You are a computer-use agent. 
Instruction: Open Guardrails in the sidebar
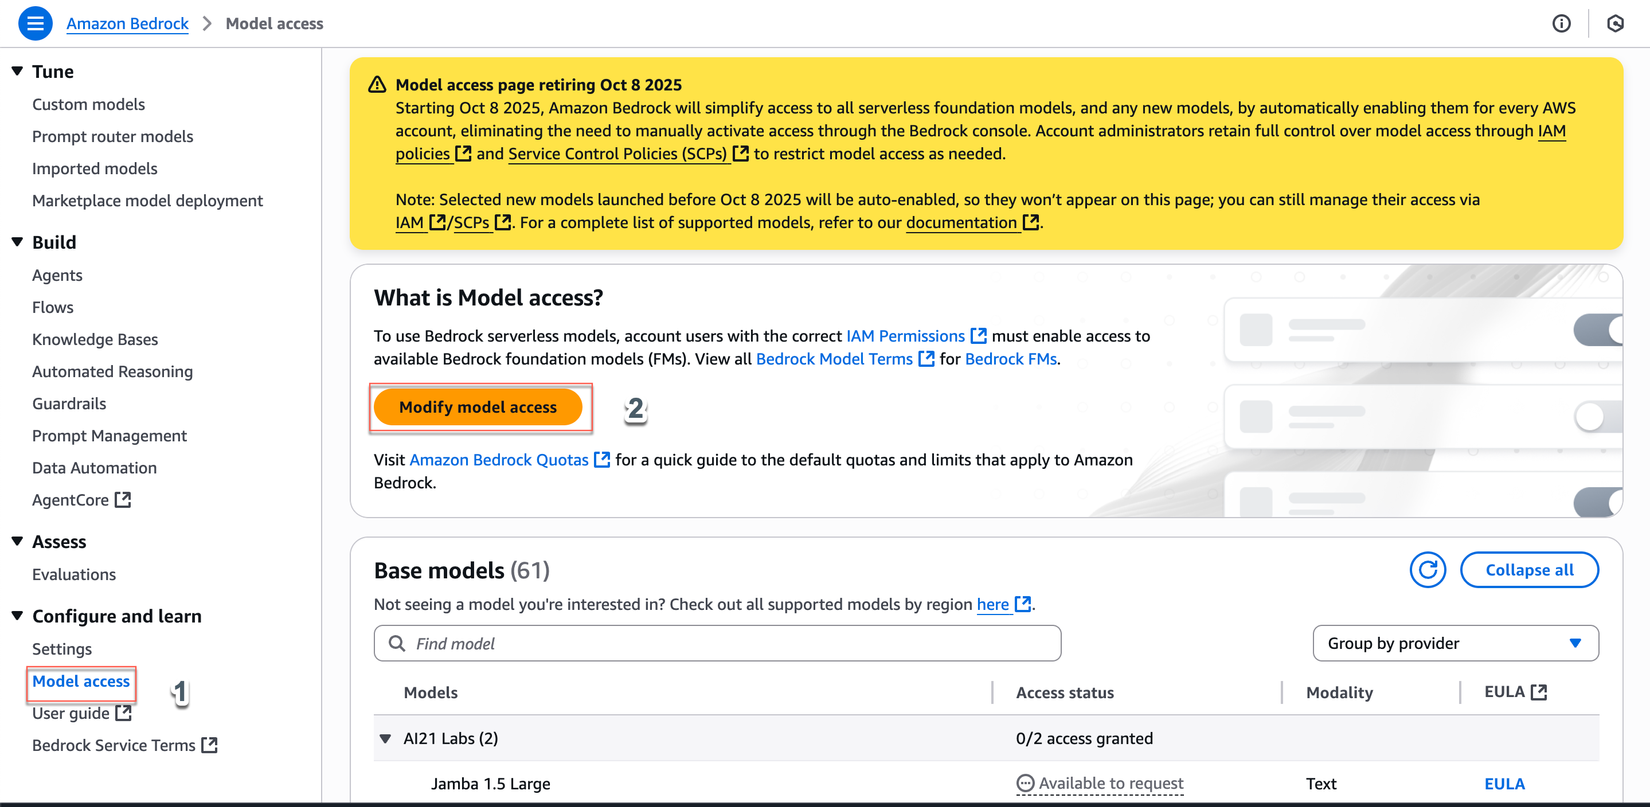click(69, 403)
